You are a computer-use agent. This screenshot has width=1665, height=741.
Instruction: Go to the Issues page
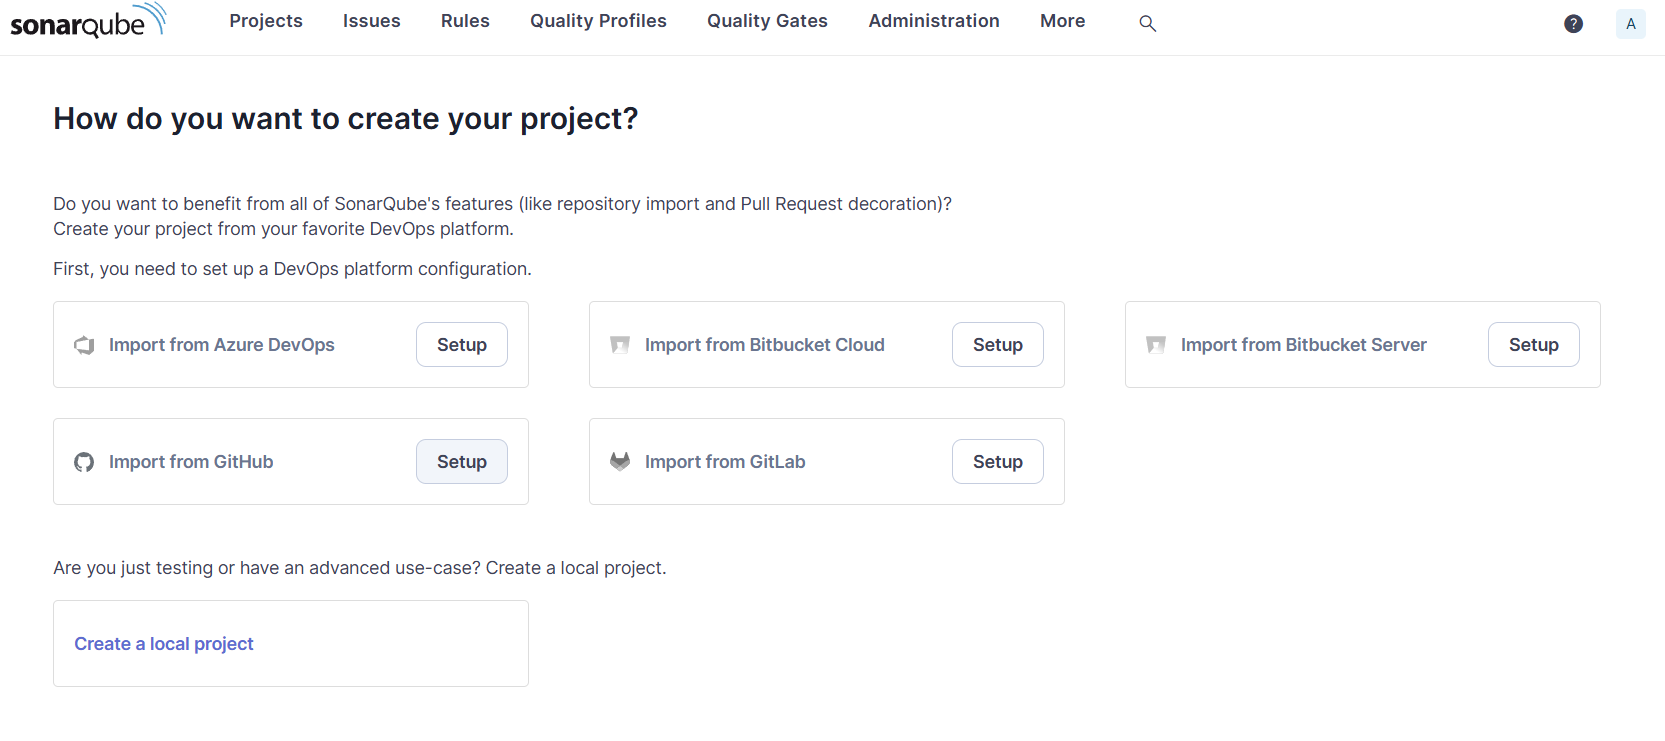372,21
